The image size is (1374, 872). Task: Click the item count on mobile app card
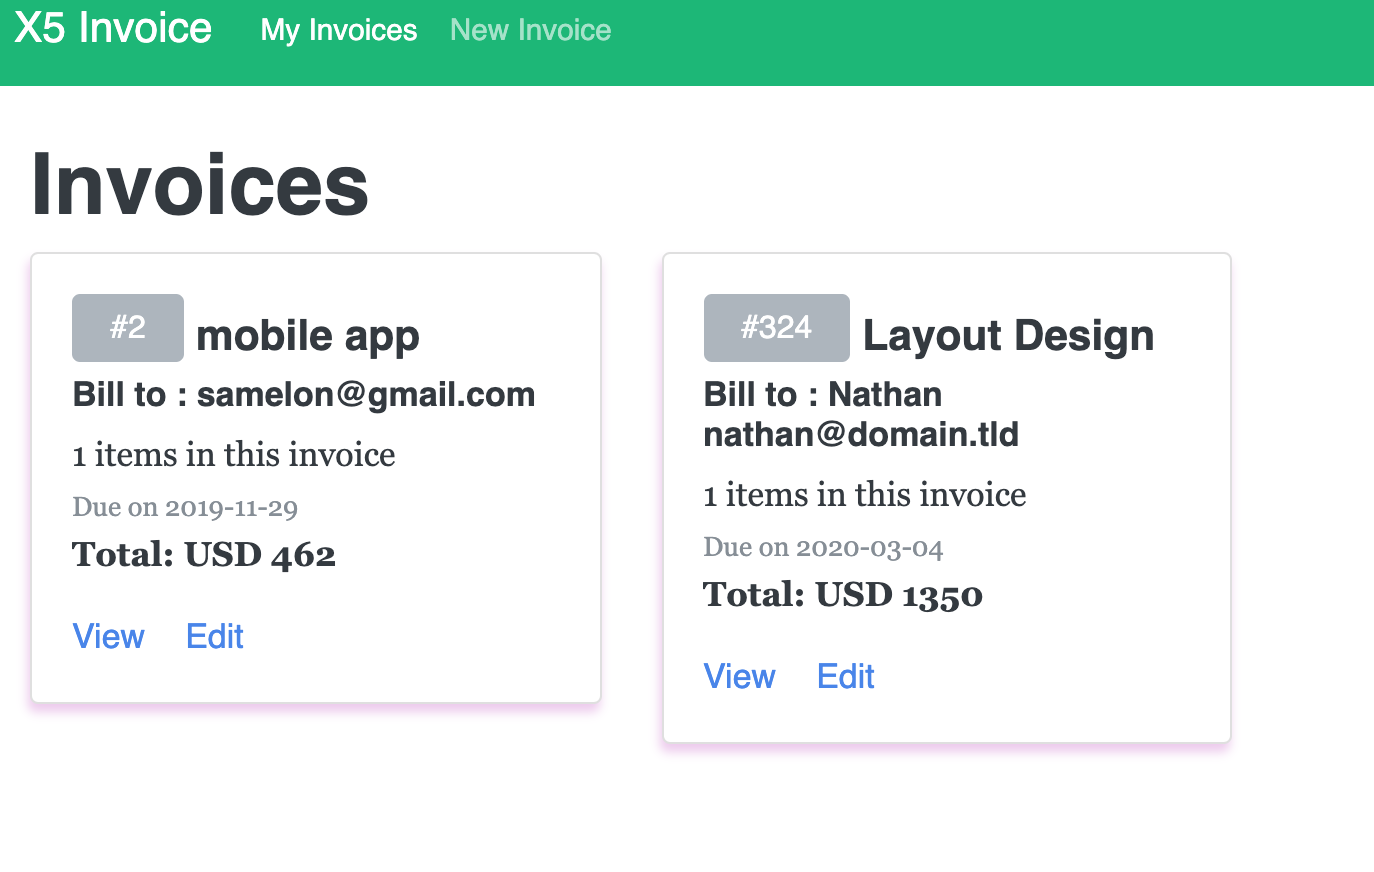[x=234, y=455]
